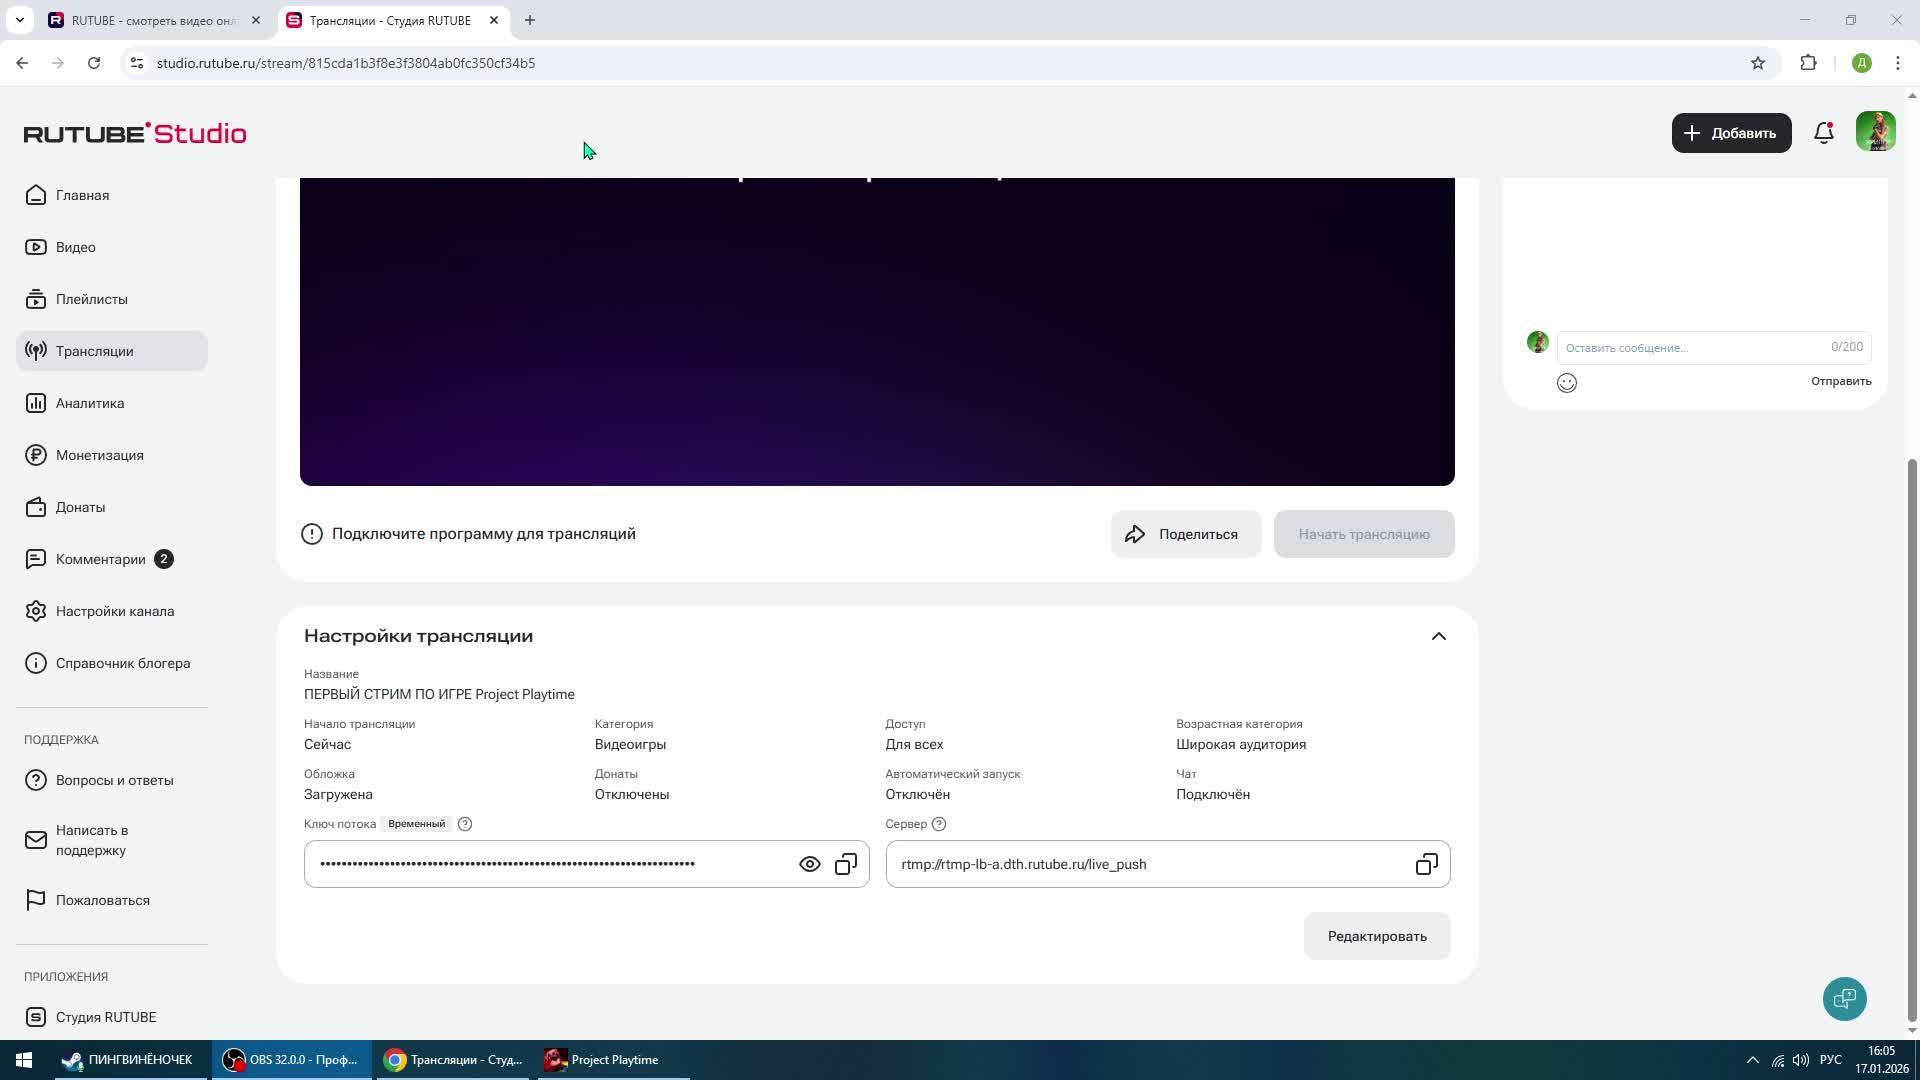1920x1080 pixels.
Task: Click the help icon next to Сервер
Action: pos(938,824)
